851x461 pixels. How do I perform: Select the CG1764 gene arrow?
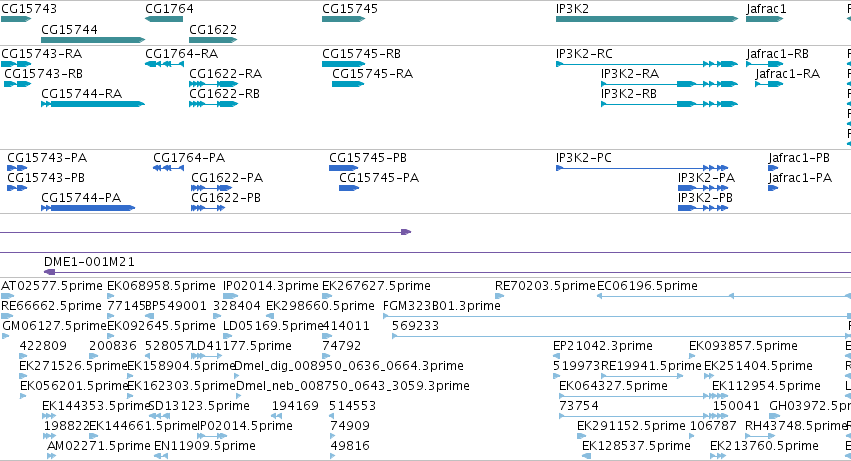point(164,19)
